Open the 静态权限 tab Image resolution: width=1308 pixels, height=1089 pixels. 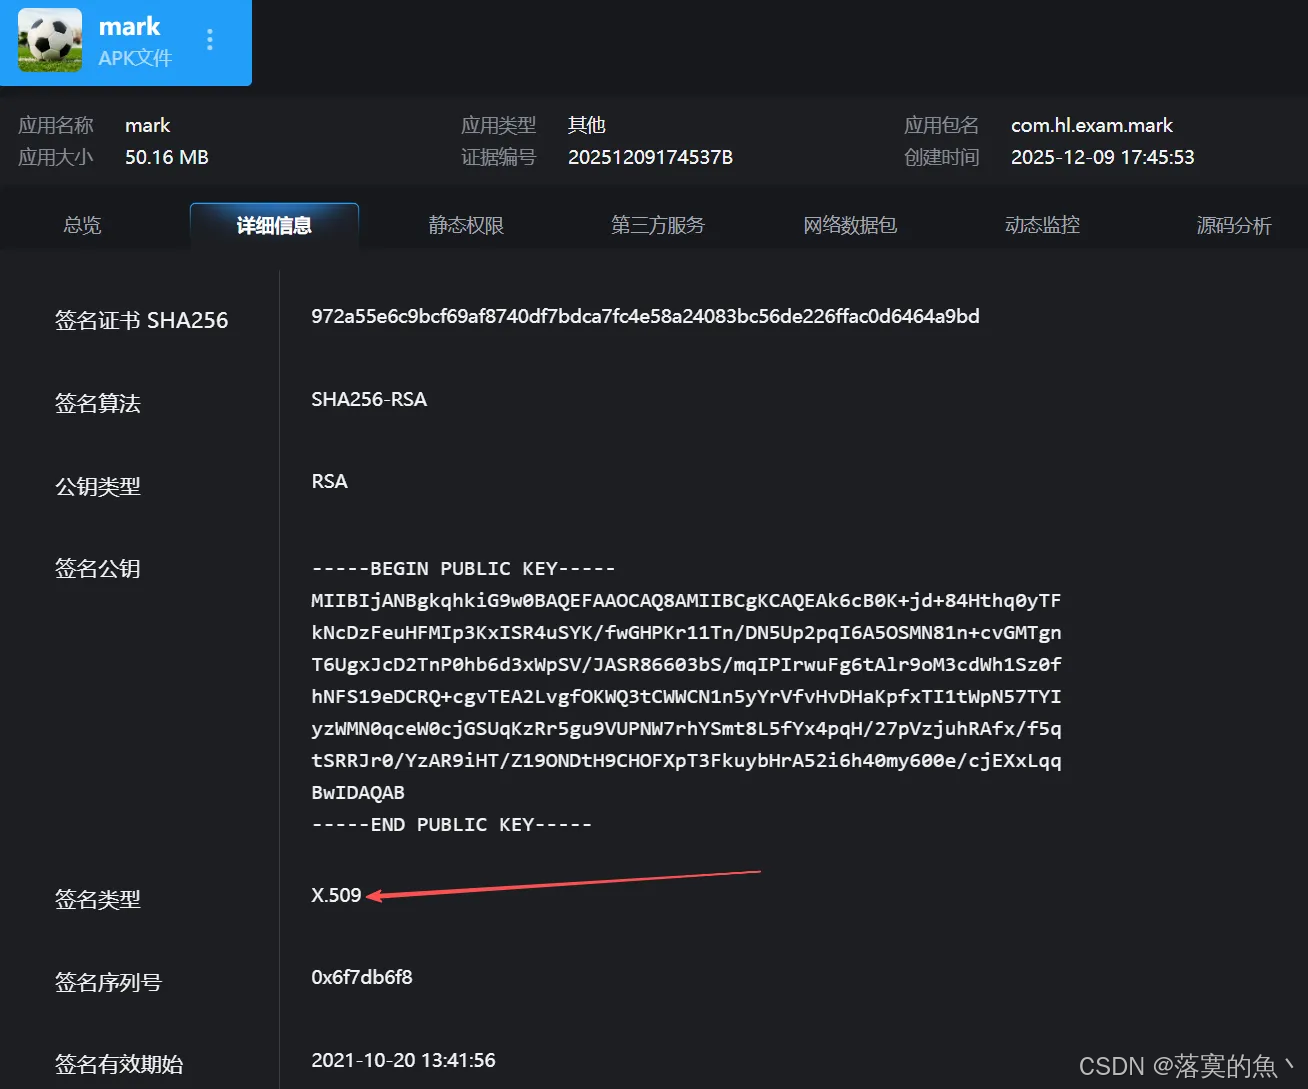(466, 225)
